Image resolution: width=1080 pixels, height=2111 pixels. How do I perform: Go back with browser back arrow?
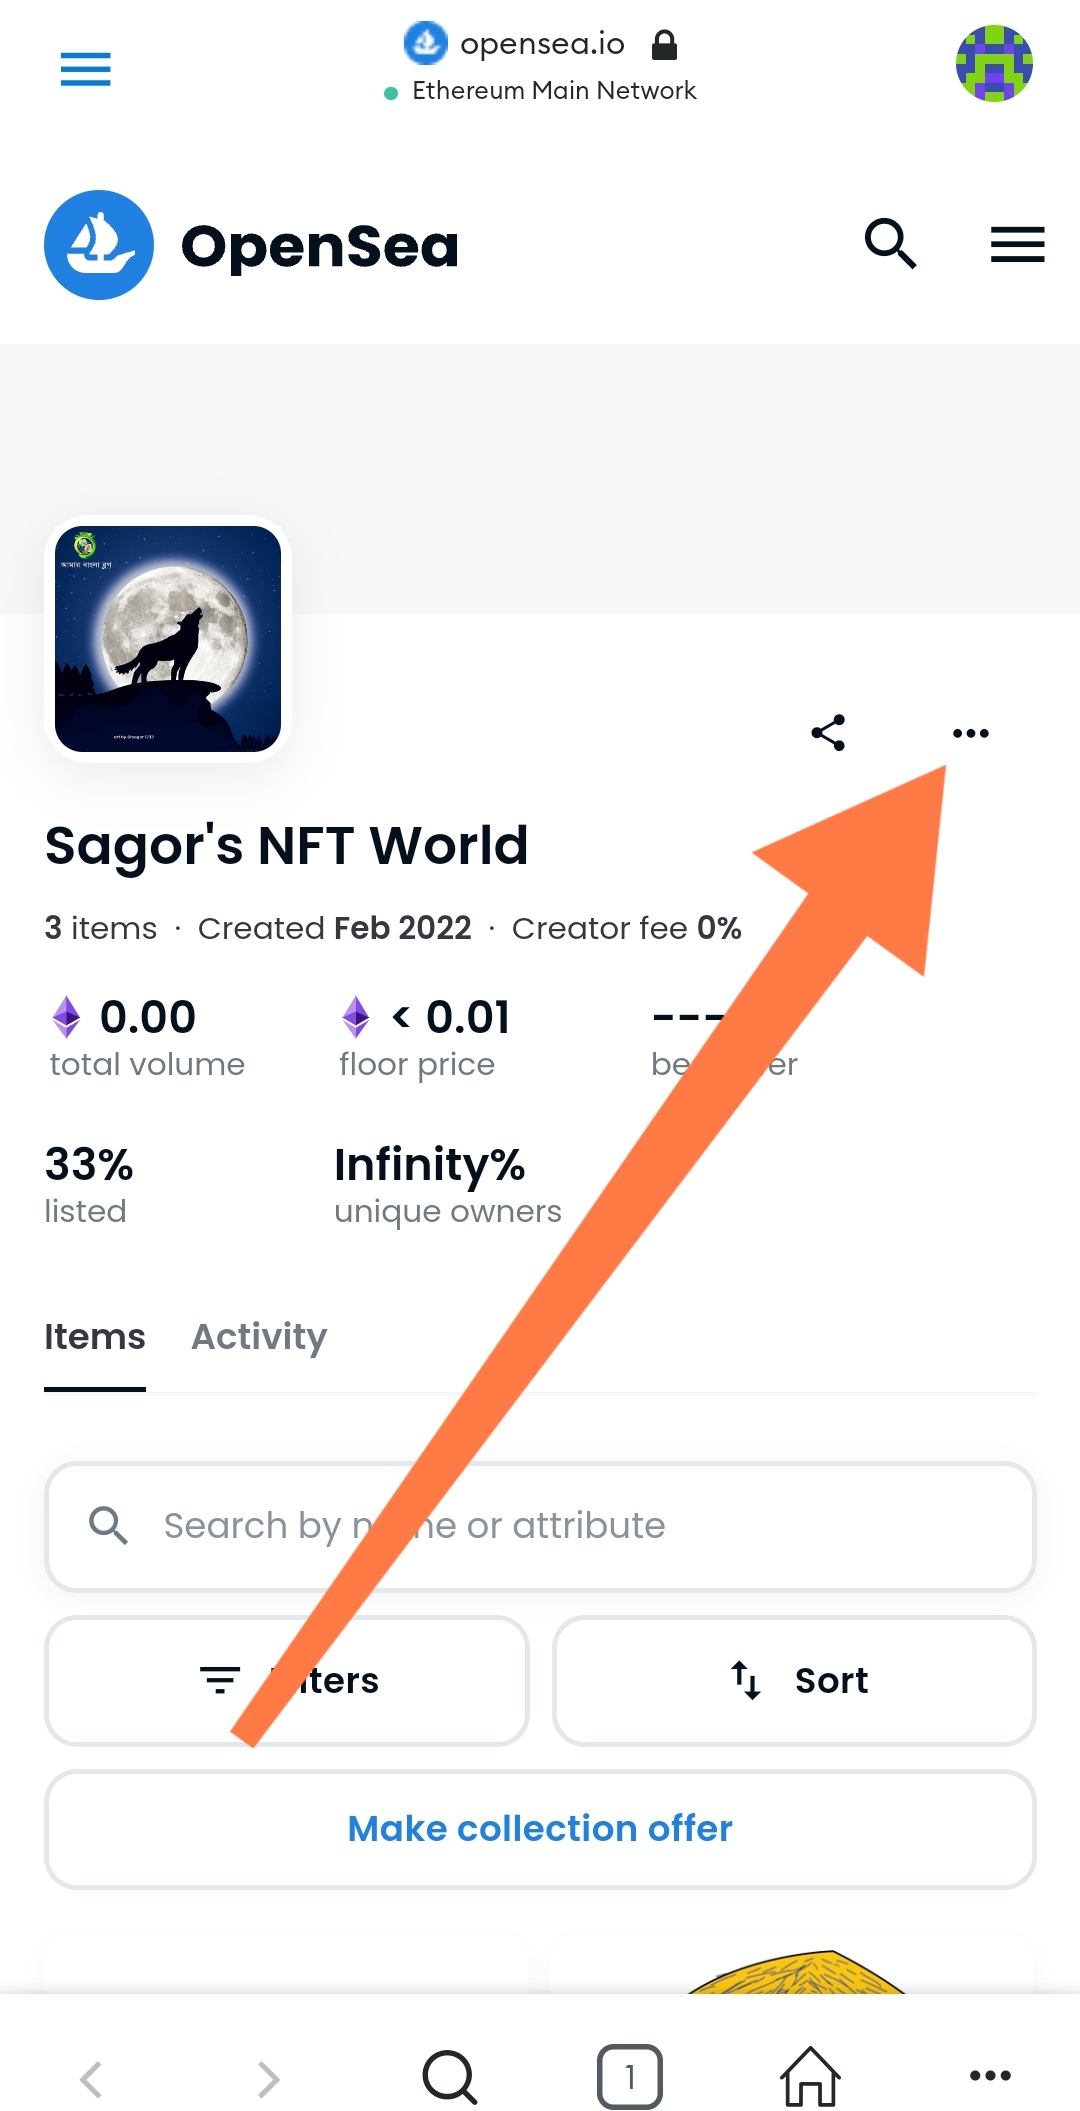(91, 2078)
